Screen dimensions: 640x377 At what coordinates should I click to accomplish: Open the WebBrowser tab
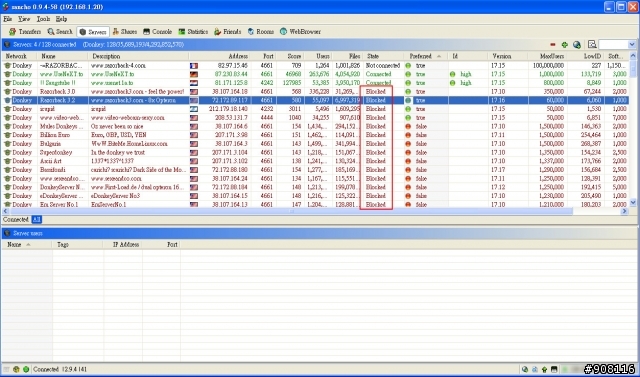[300, 32]
